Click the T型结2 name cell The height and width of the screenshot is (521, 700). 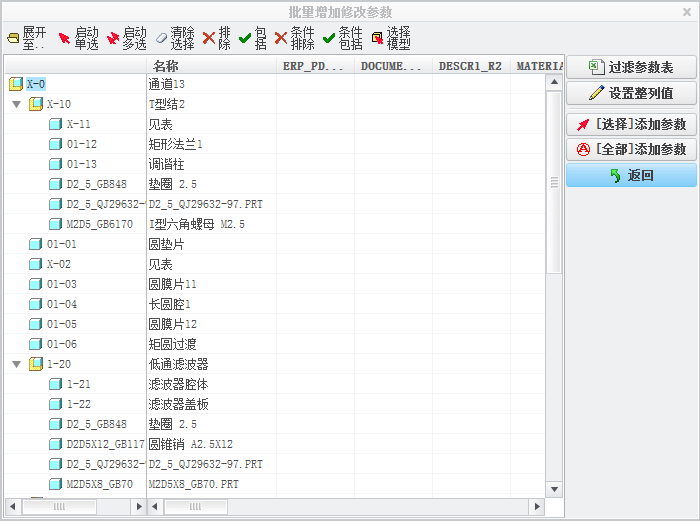(211, 104)
